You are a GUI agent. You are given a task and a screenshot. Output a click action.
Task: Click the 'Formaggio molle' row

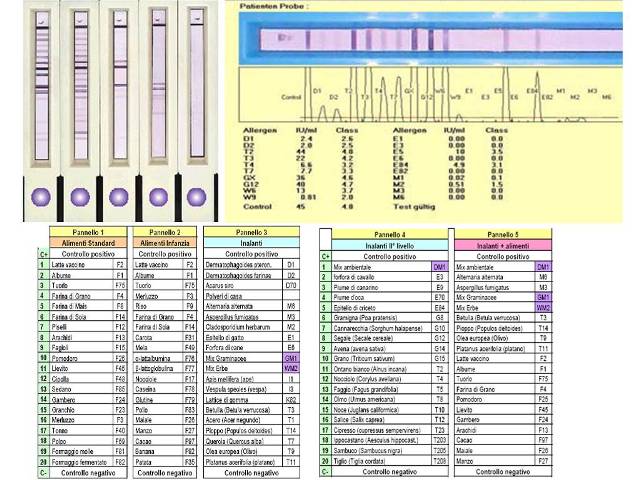tap(88, 451)
